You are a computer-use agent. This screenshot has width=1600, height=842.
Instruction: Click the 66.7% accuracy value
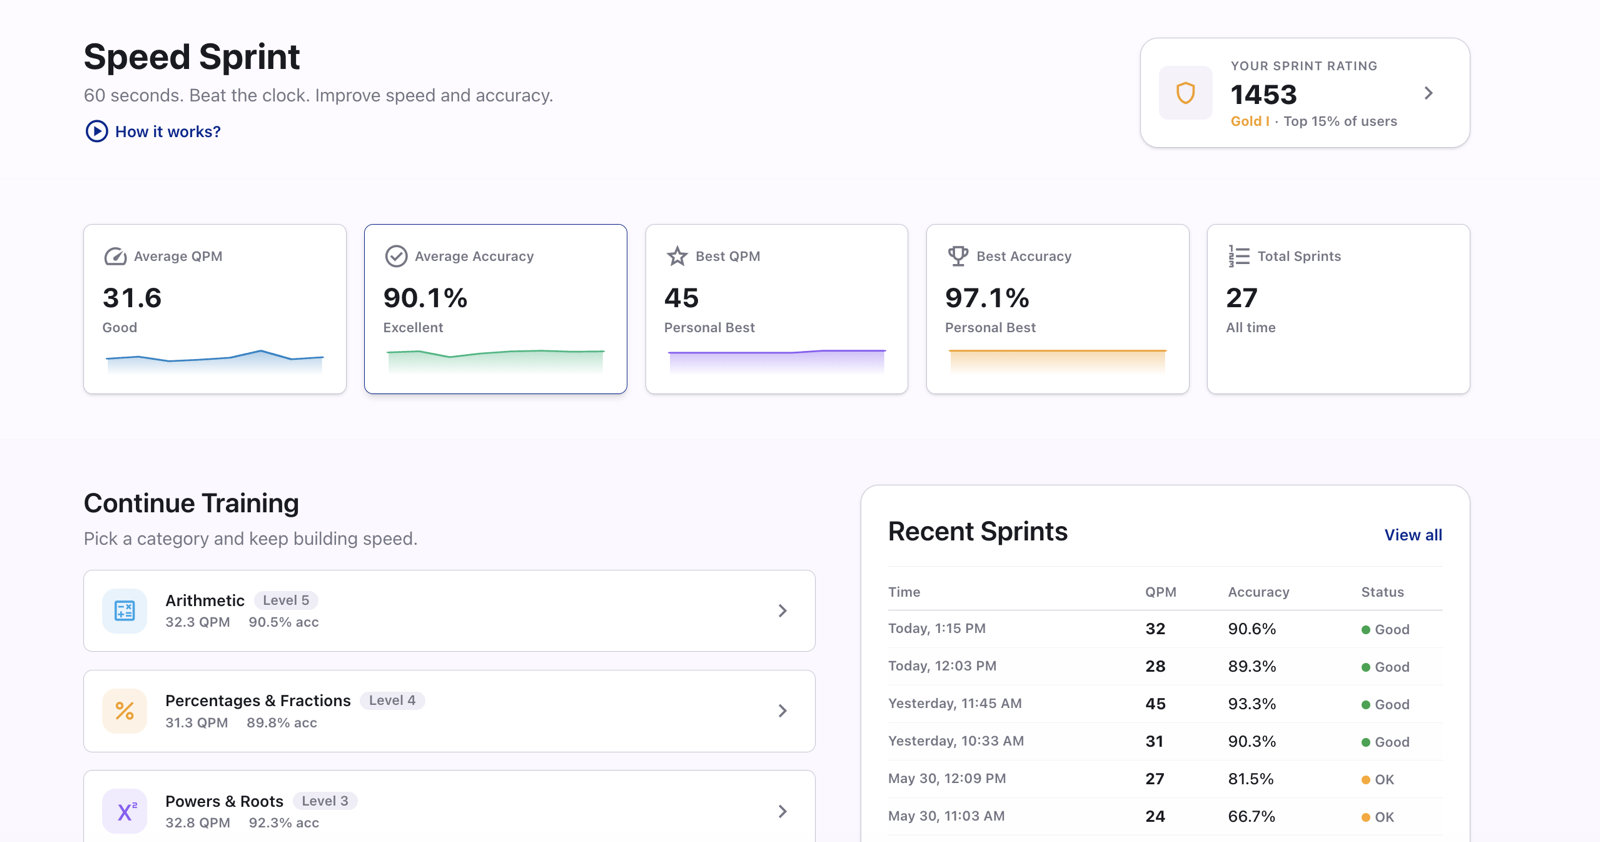[x=1252, y=817]
